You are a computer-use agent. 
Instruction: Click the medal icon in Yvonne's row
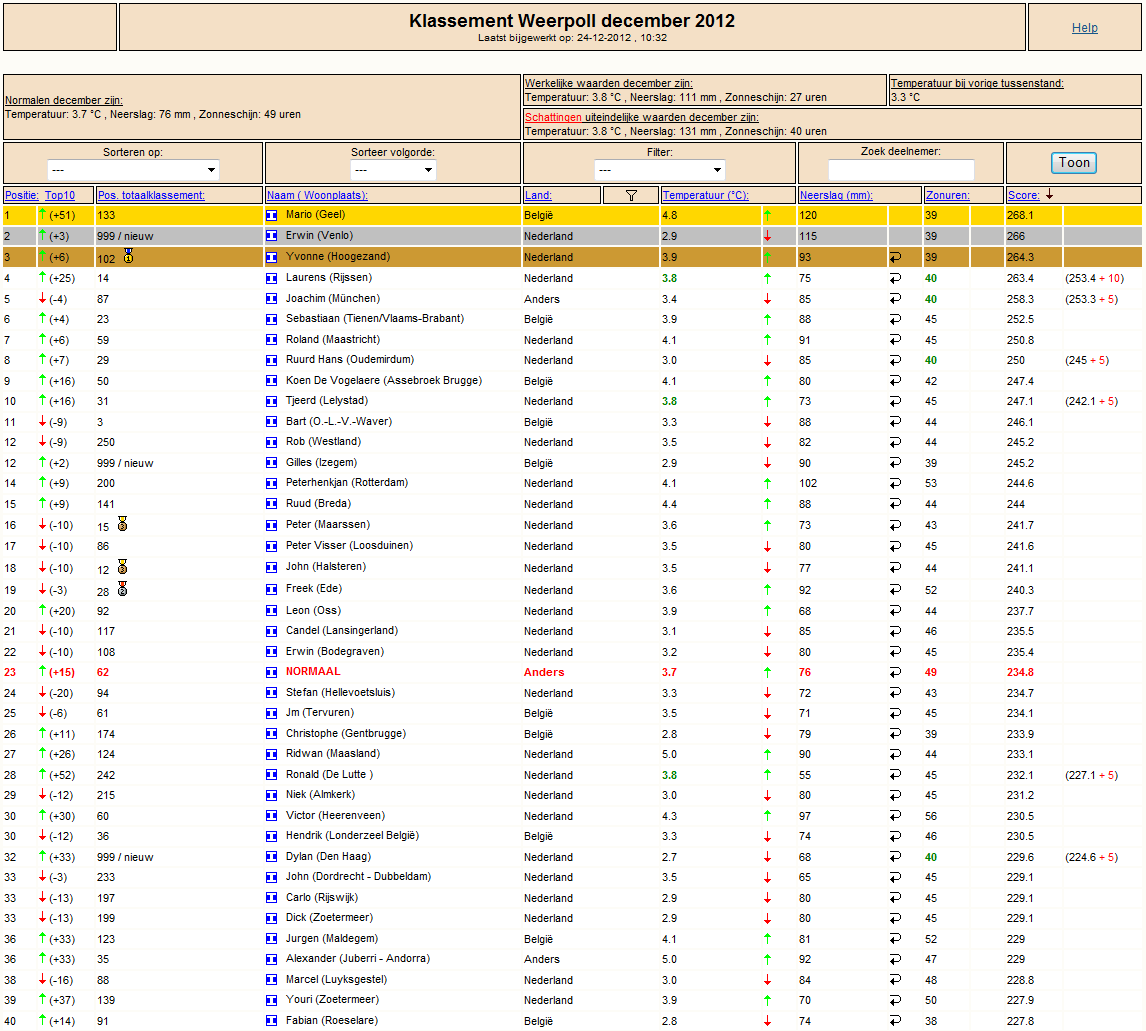(x=129, y=256)
